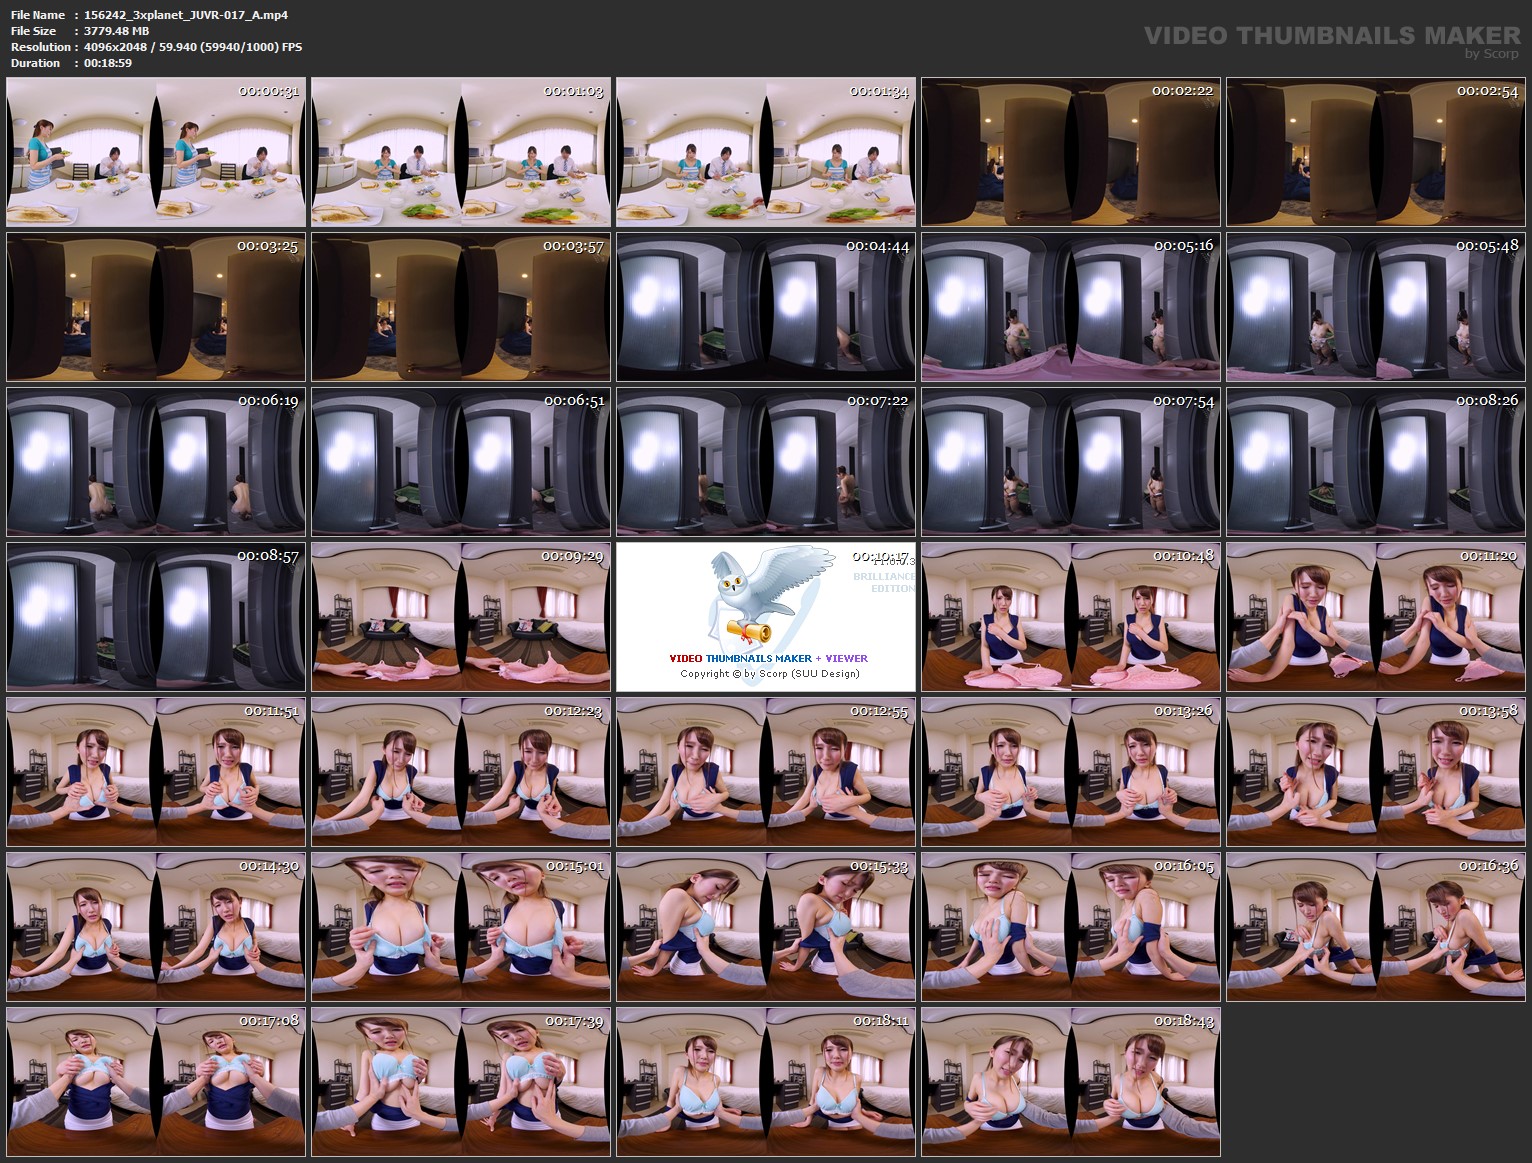The height and width of the screenshot is (1163, 1532).
Task: Select the filename 156242_3xplanet_JUVR-017_A.mp4
Action: click(x=186, y=15)
